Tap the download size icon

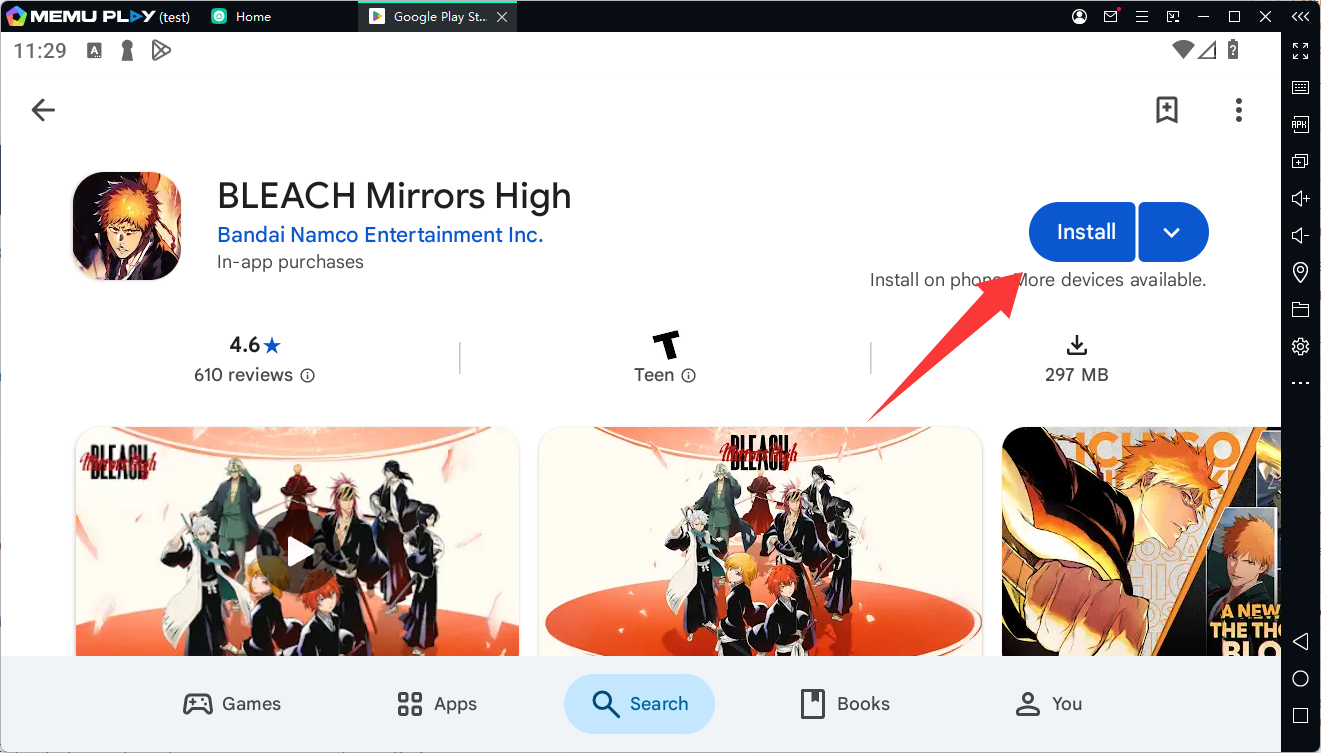tap(1076, 345)
